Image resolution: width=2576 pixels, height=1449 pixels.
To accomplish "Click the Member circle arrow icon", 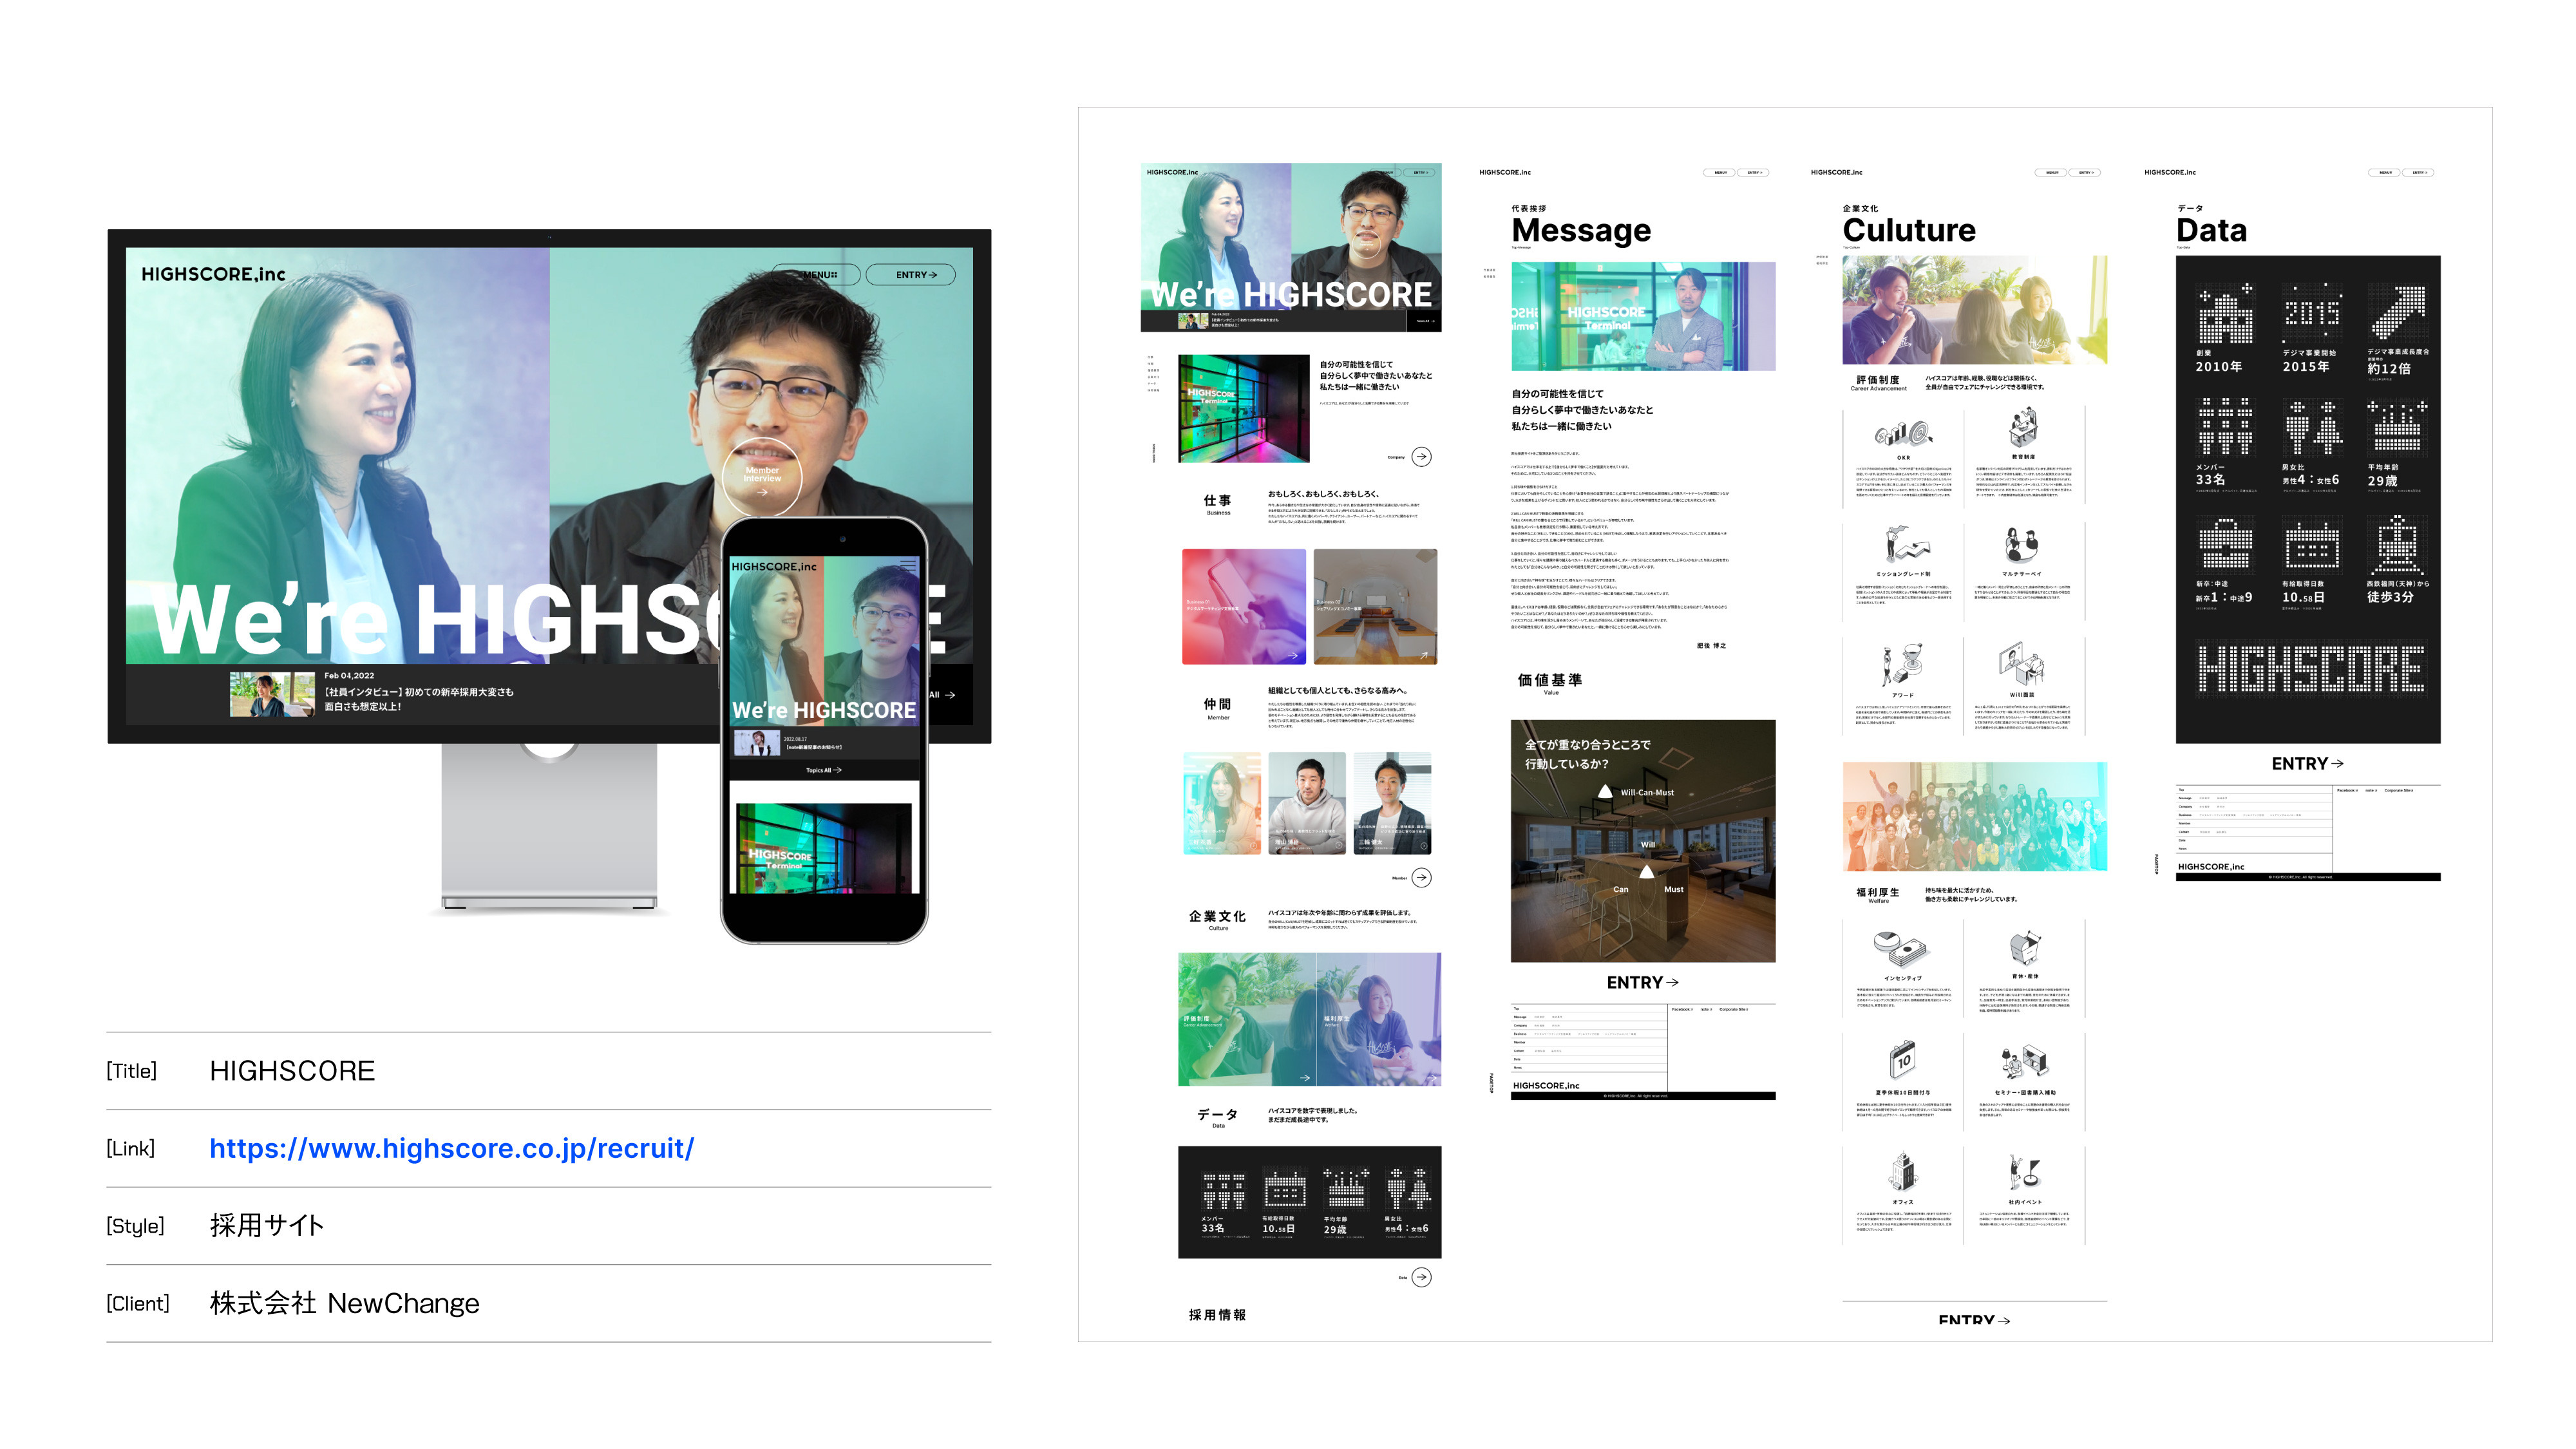I will click(1421, 878).
